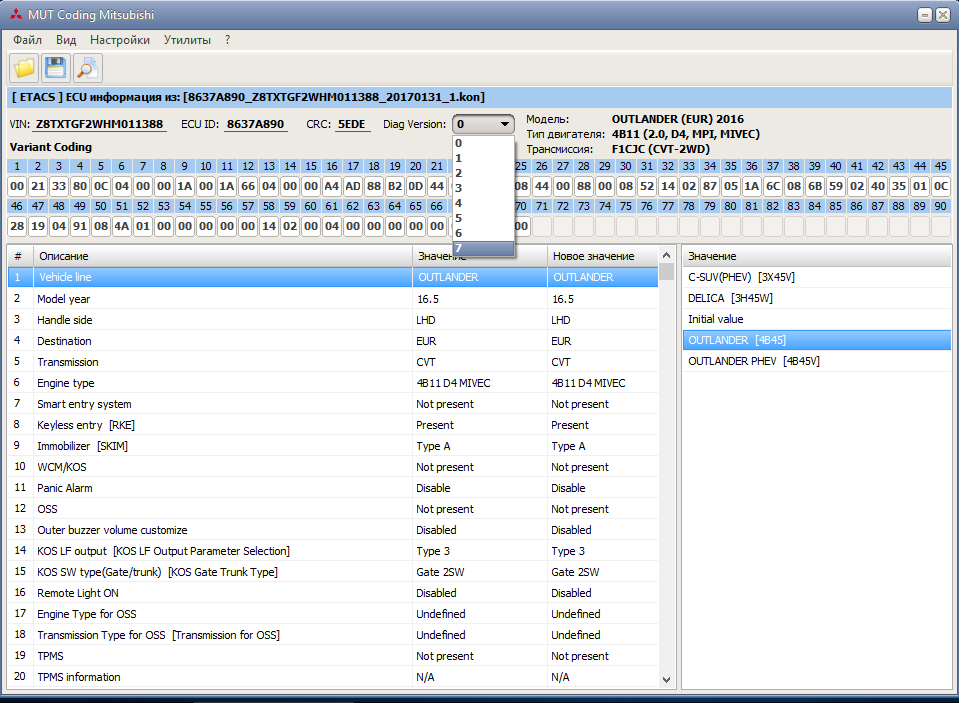Select the Remote Light ON row
Viewport: 962px width, 703px height.
(x=333, y=593)
